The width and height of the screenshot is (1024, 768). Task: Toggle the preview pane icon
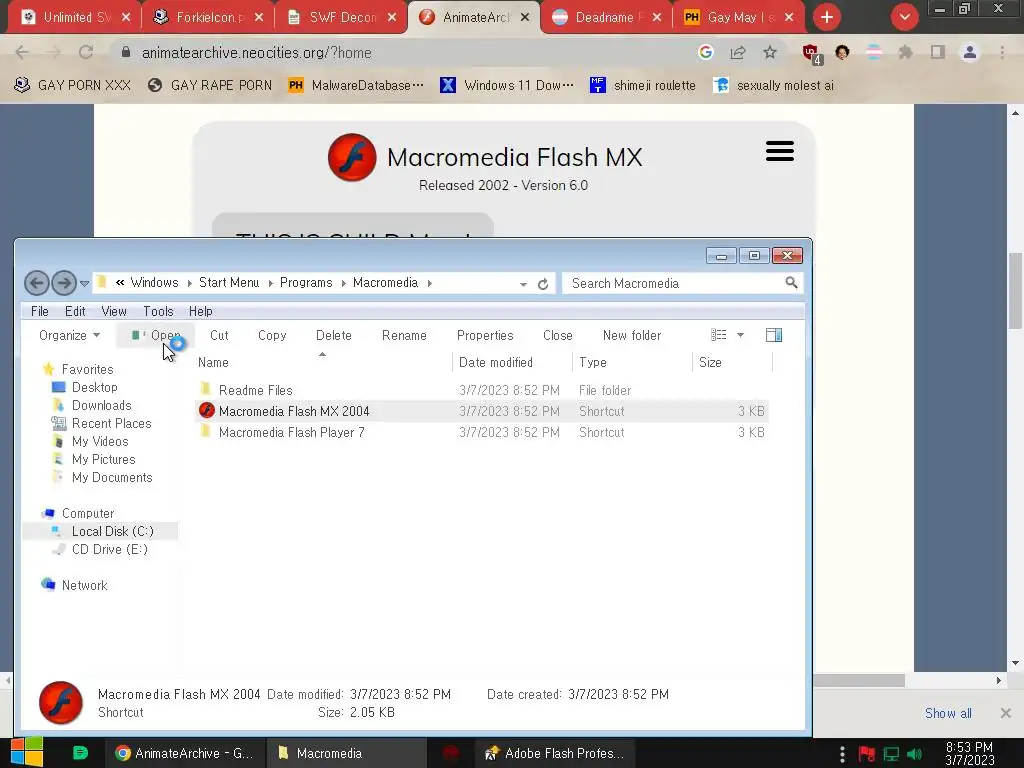(x=774, y=335)
